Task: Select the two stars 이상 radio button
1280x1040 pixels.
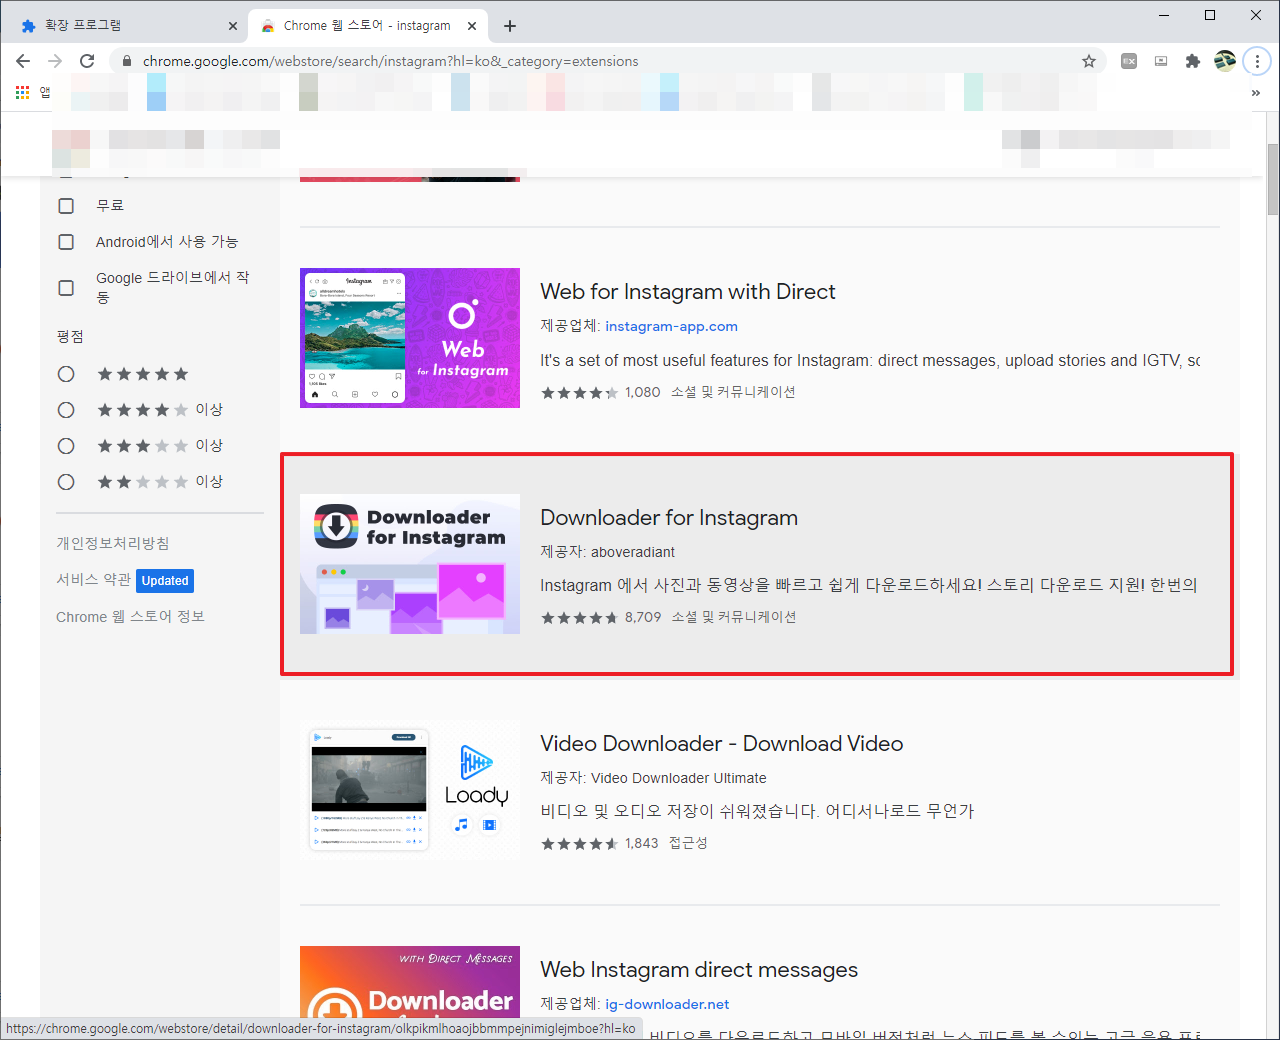Action: tap(66, 482)
